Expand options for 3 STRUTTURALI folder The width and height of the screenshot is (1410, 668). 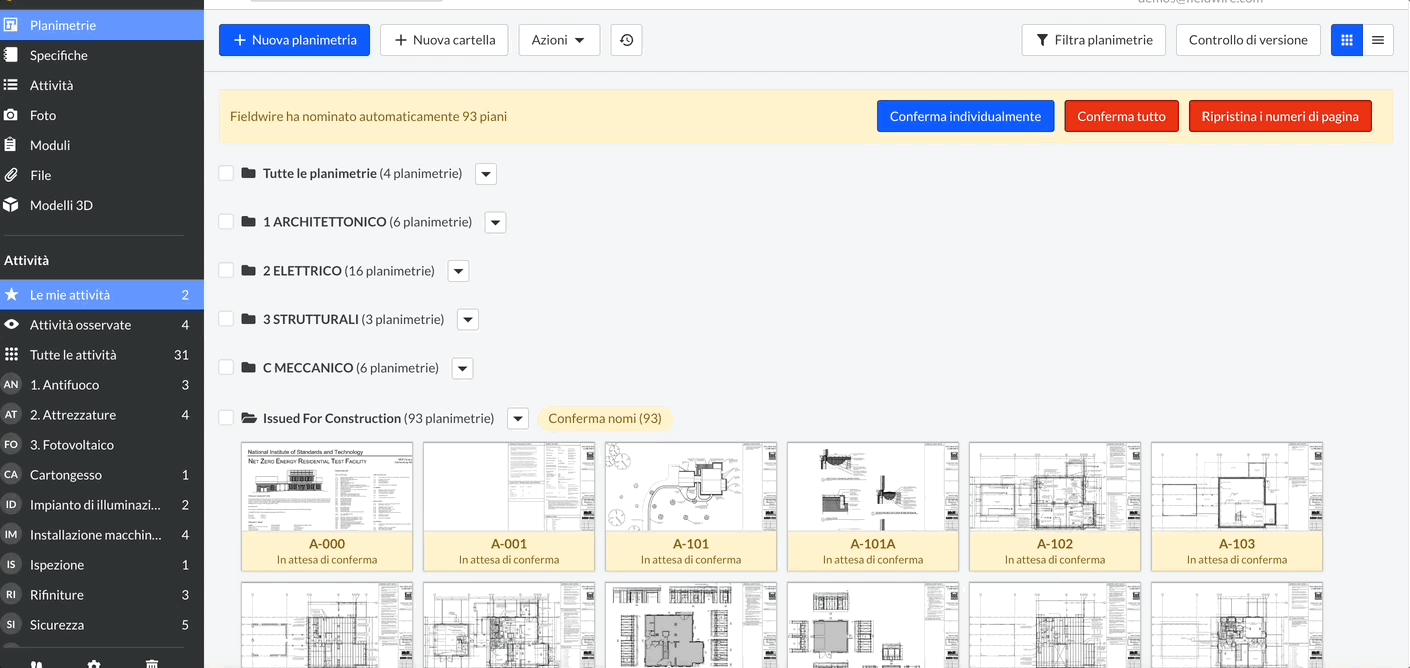tap(467, 320)
